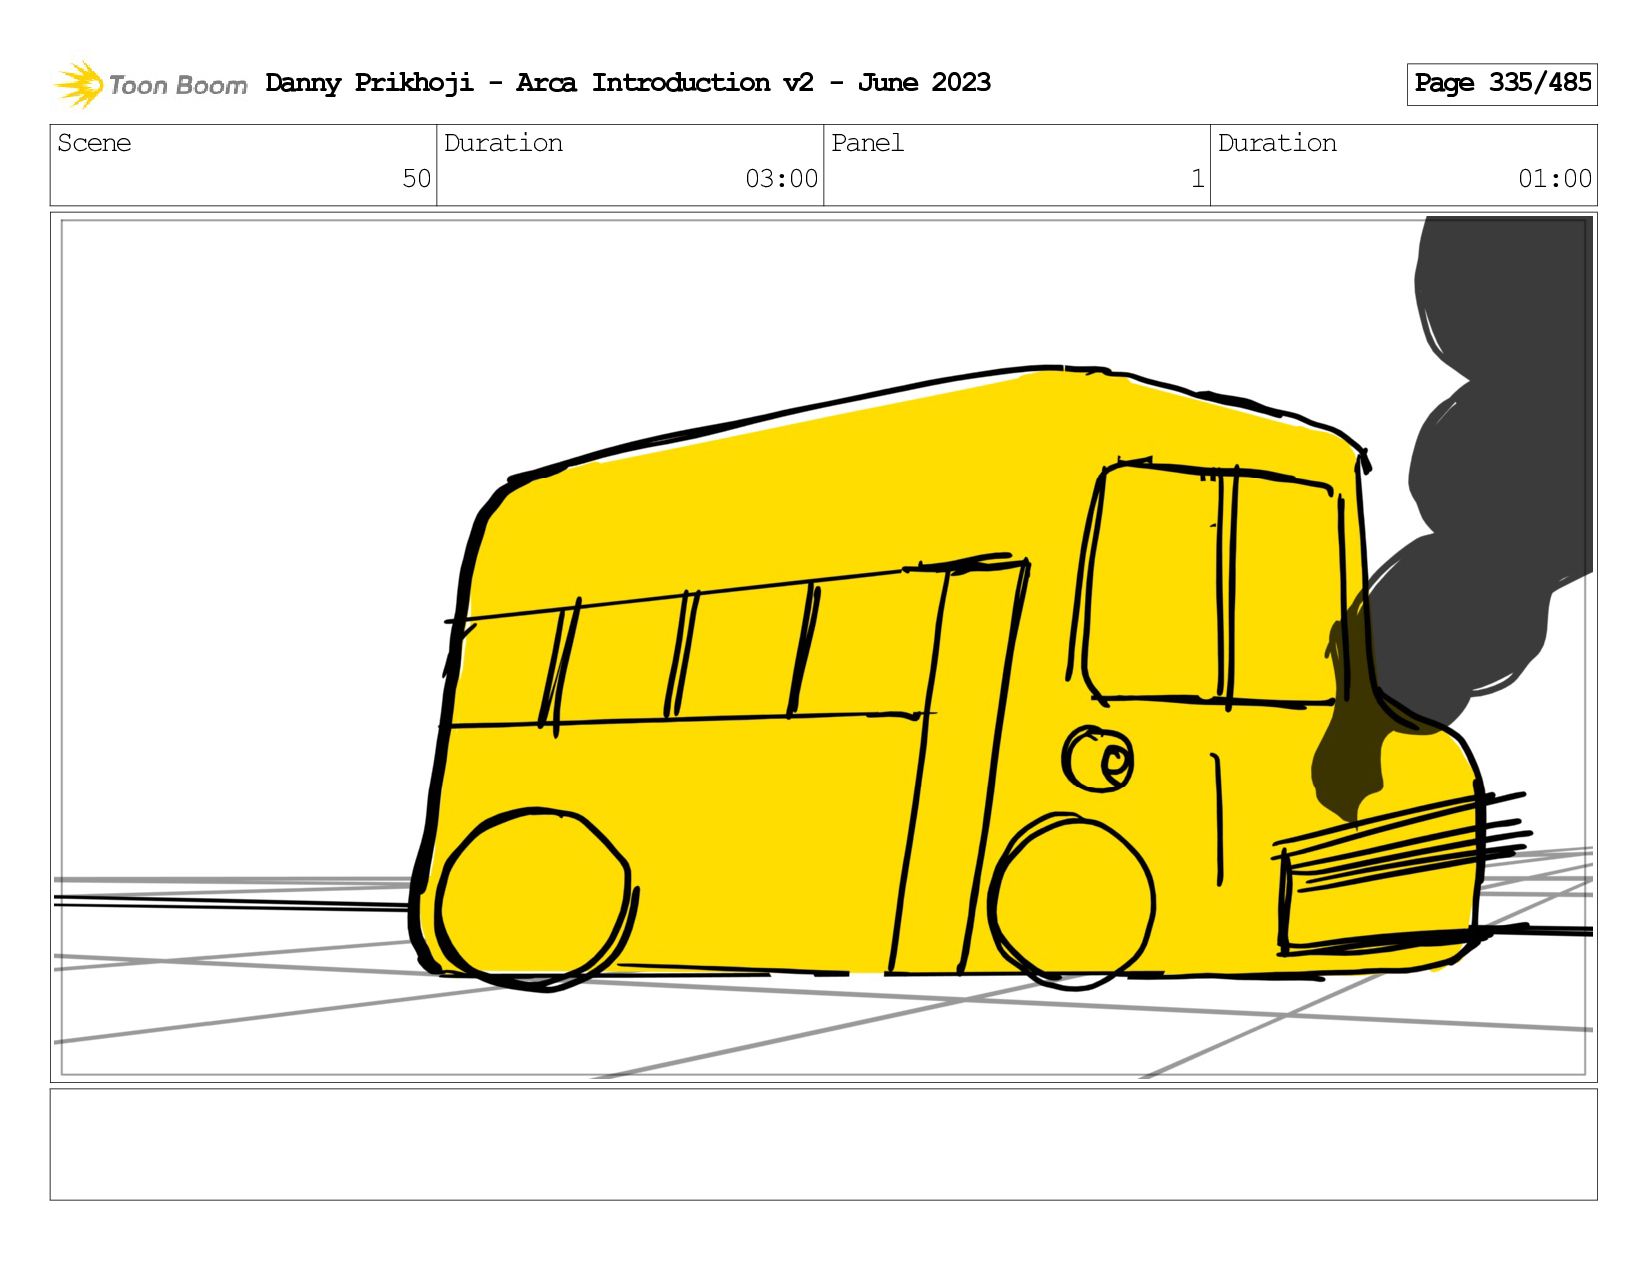Click the empty notes box below the panel
1650x1275 pixels.
click(x=823, y=1145)
